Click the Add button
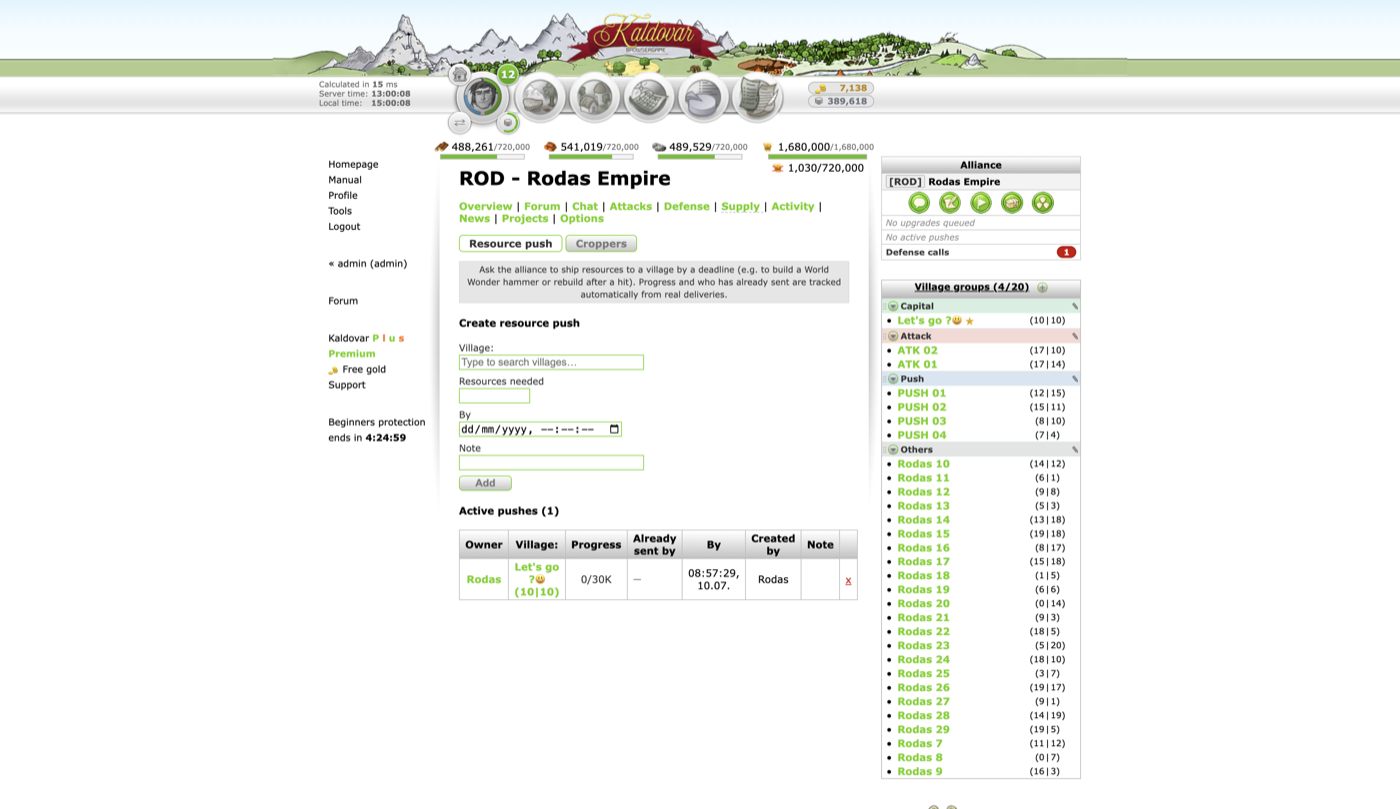Screen dimensions: 1400x809 point(485,483)
